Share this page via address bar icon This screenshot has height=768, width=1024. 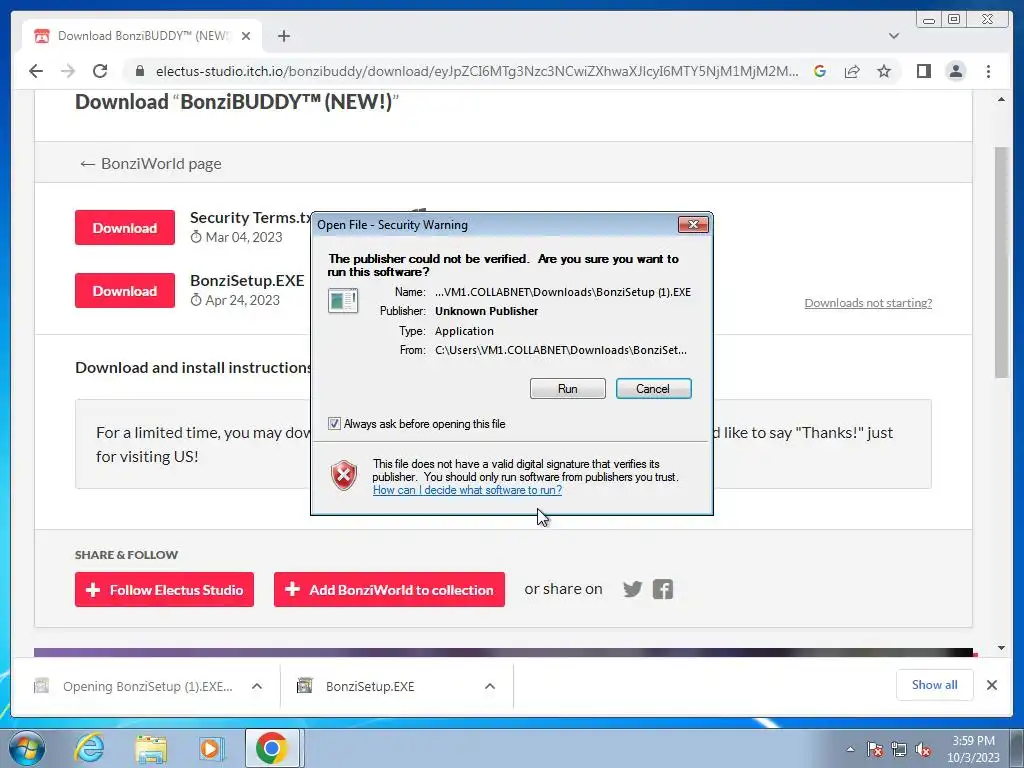852,71
